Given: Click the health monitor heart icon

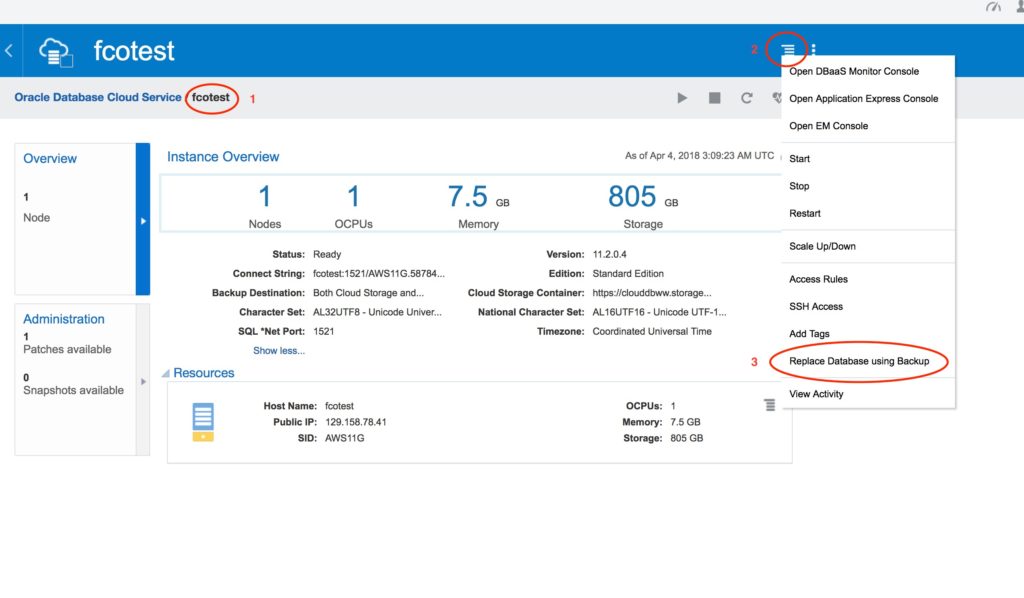Looking at the screenshot, I should (x=776, y=98).
